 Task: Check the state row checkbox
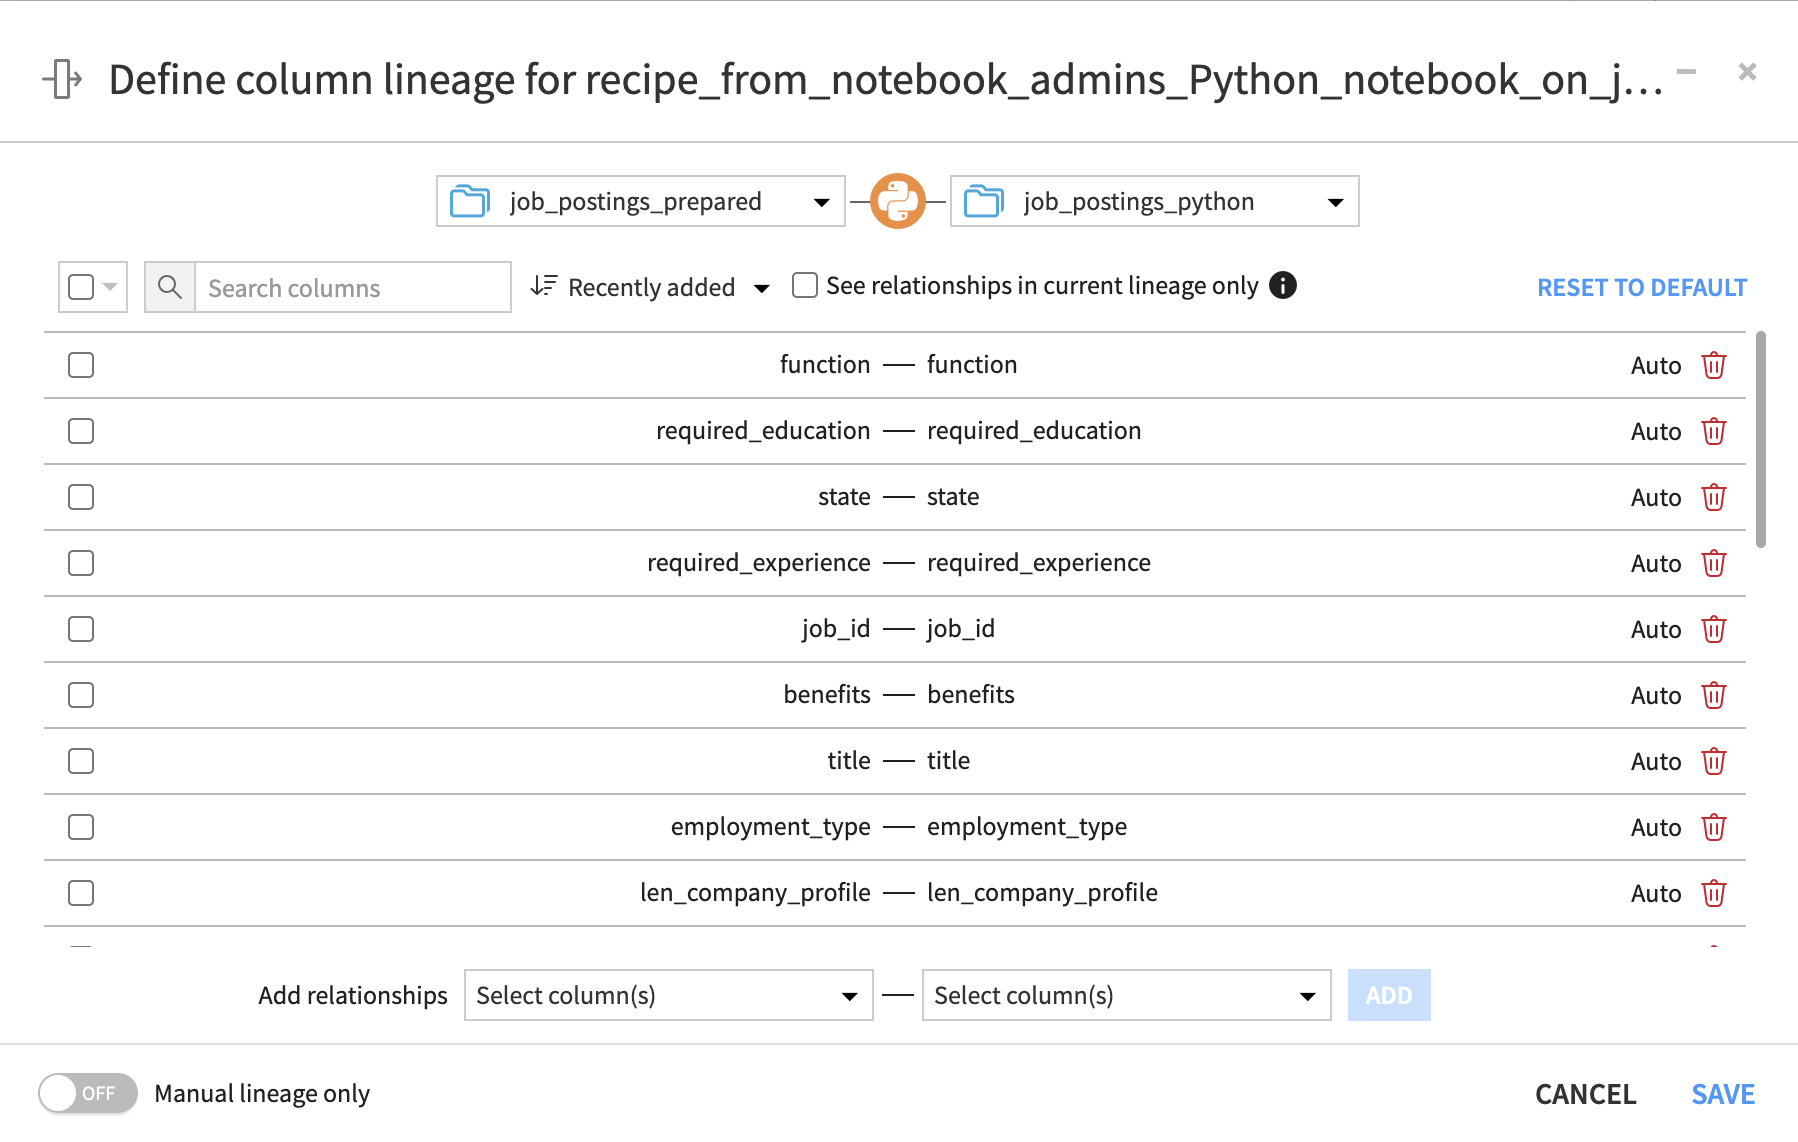coord(81,497)
